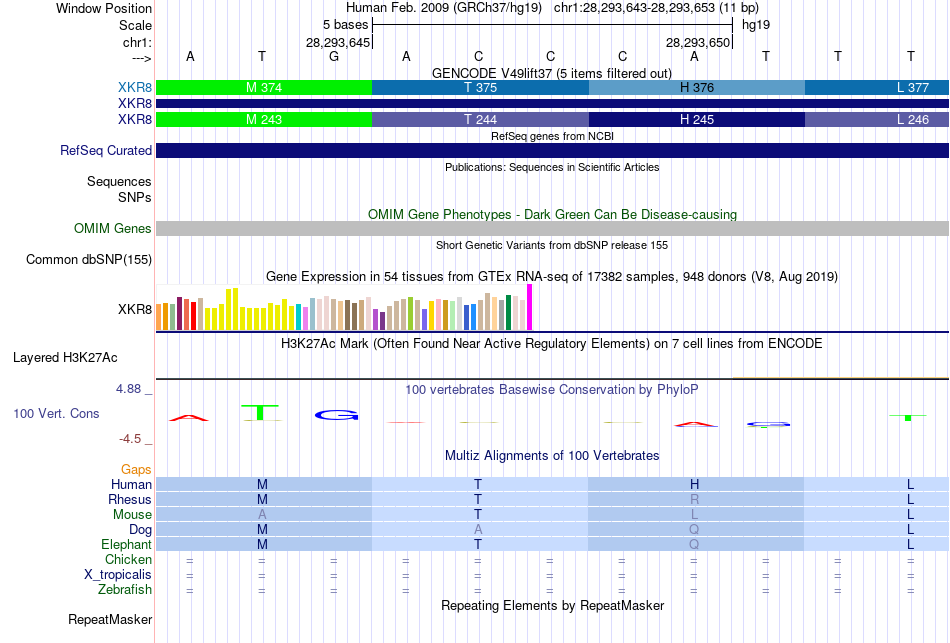Viewport: 950px width, 643px height.
Task: Click the 28,293,645 coordinate marker
Action: coord(337,42)
